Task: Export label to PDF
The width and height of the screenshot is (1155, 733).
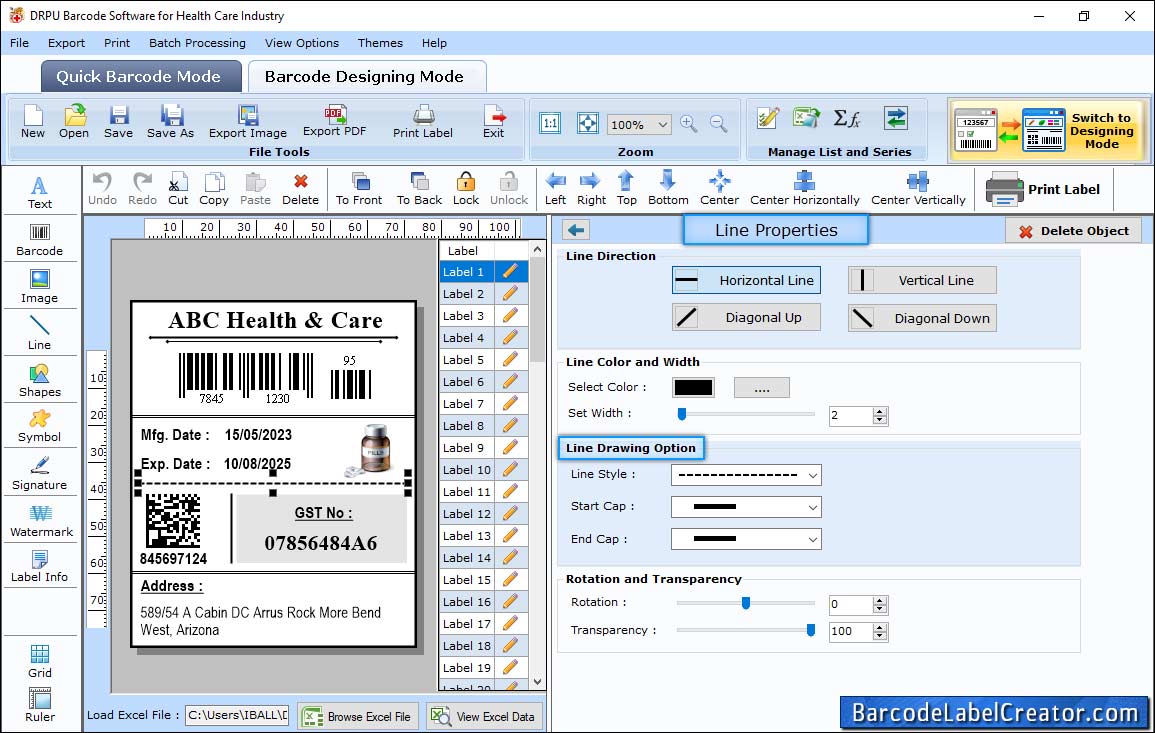Action: click(x=334, y=122)
